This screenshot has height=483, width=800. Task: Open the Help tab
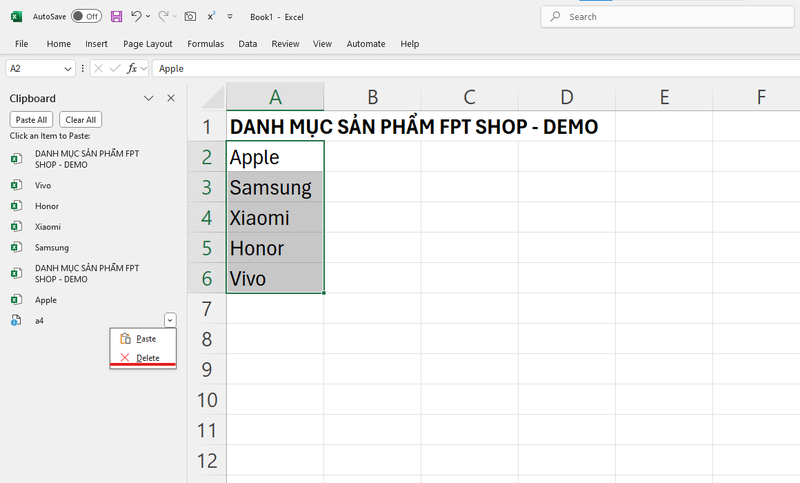[x=410, y=44]
